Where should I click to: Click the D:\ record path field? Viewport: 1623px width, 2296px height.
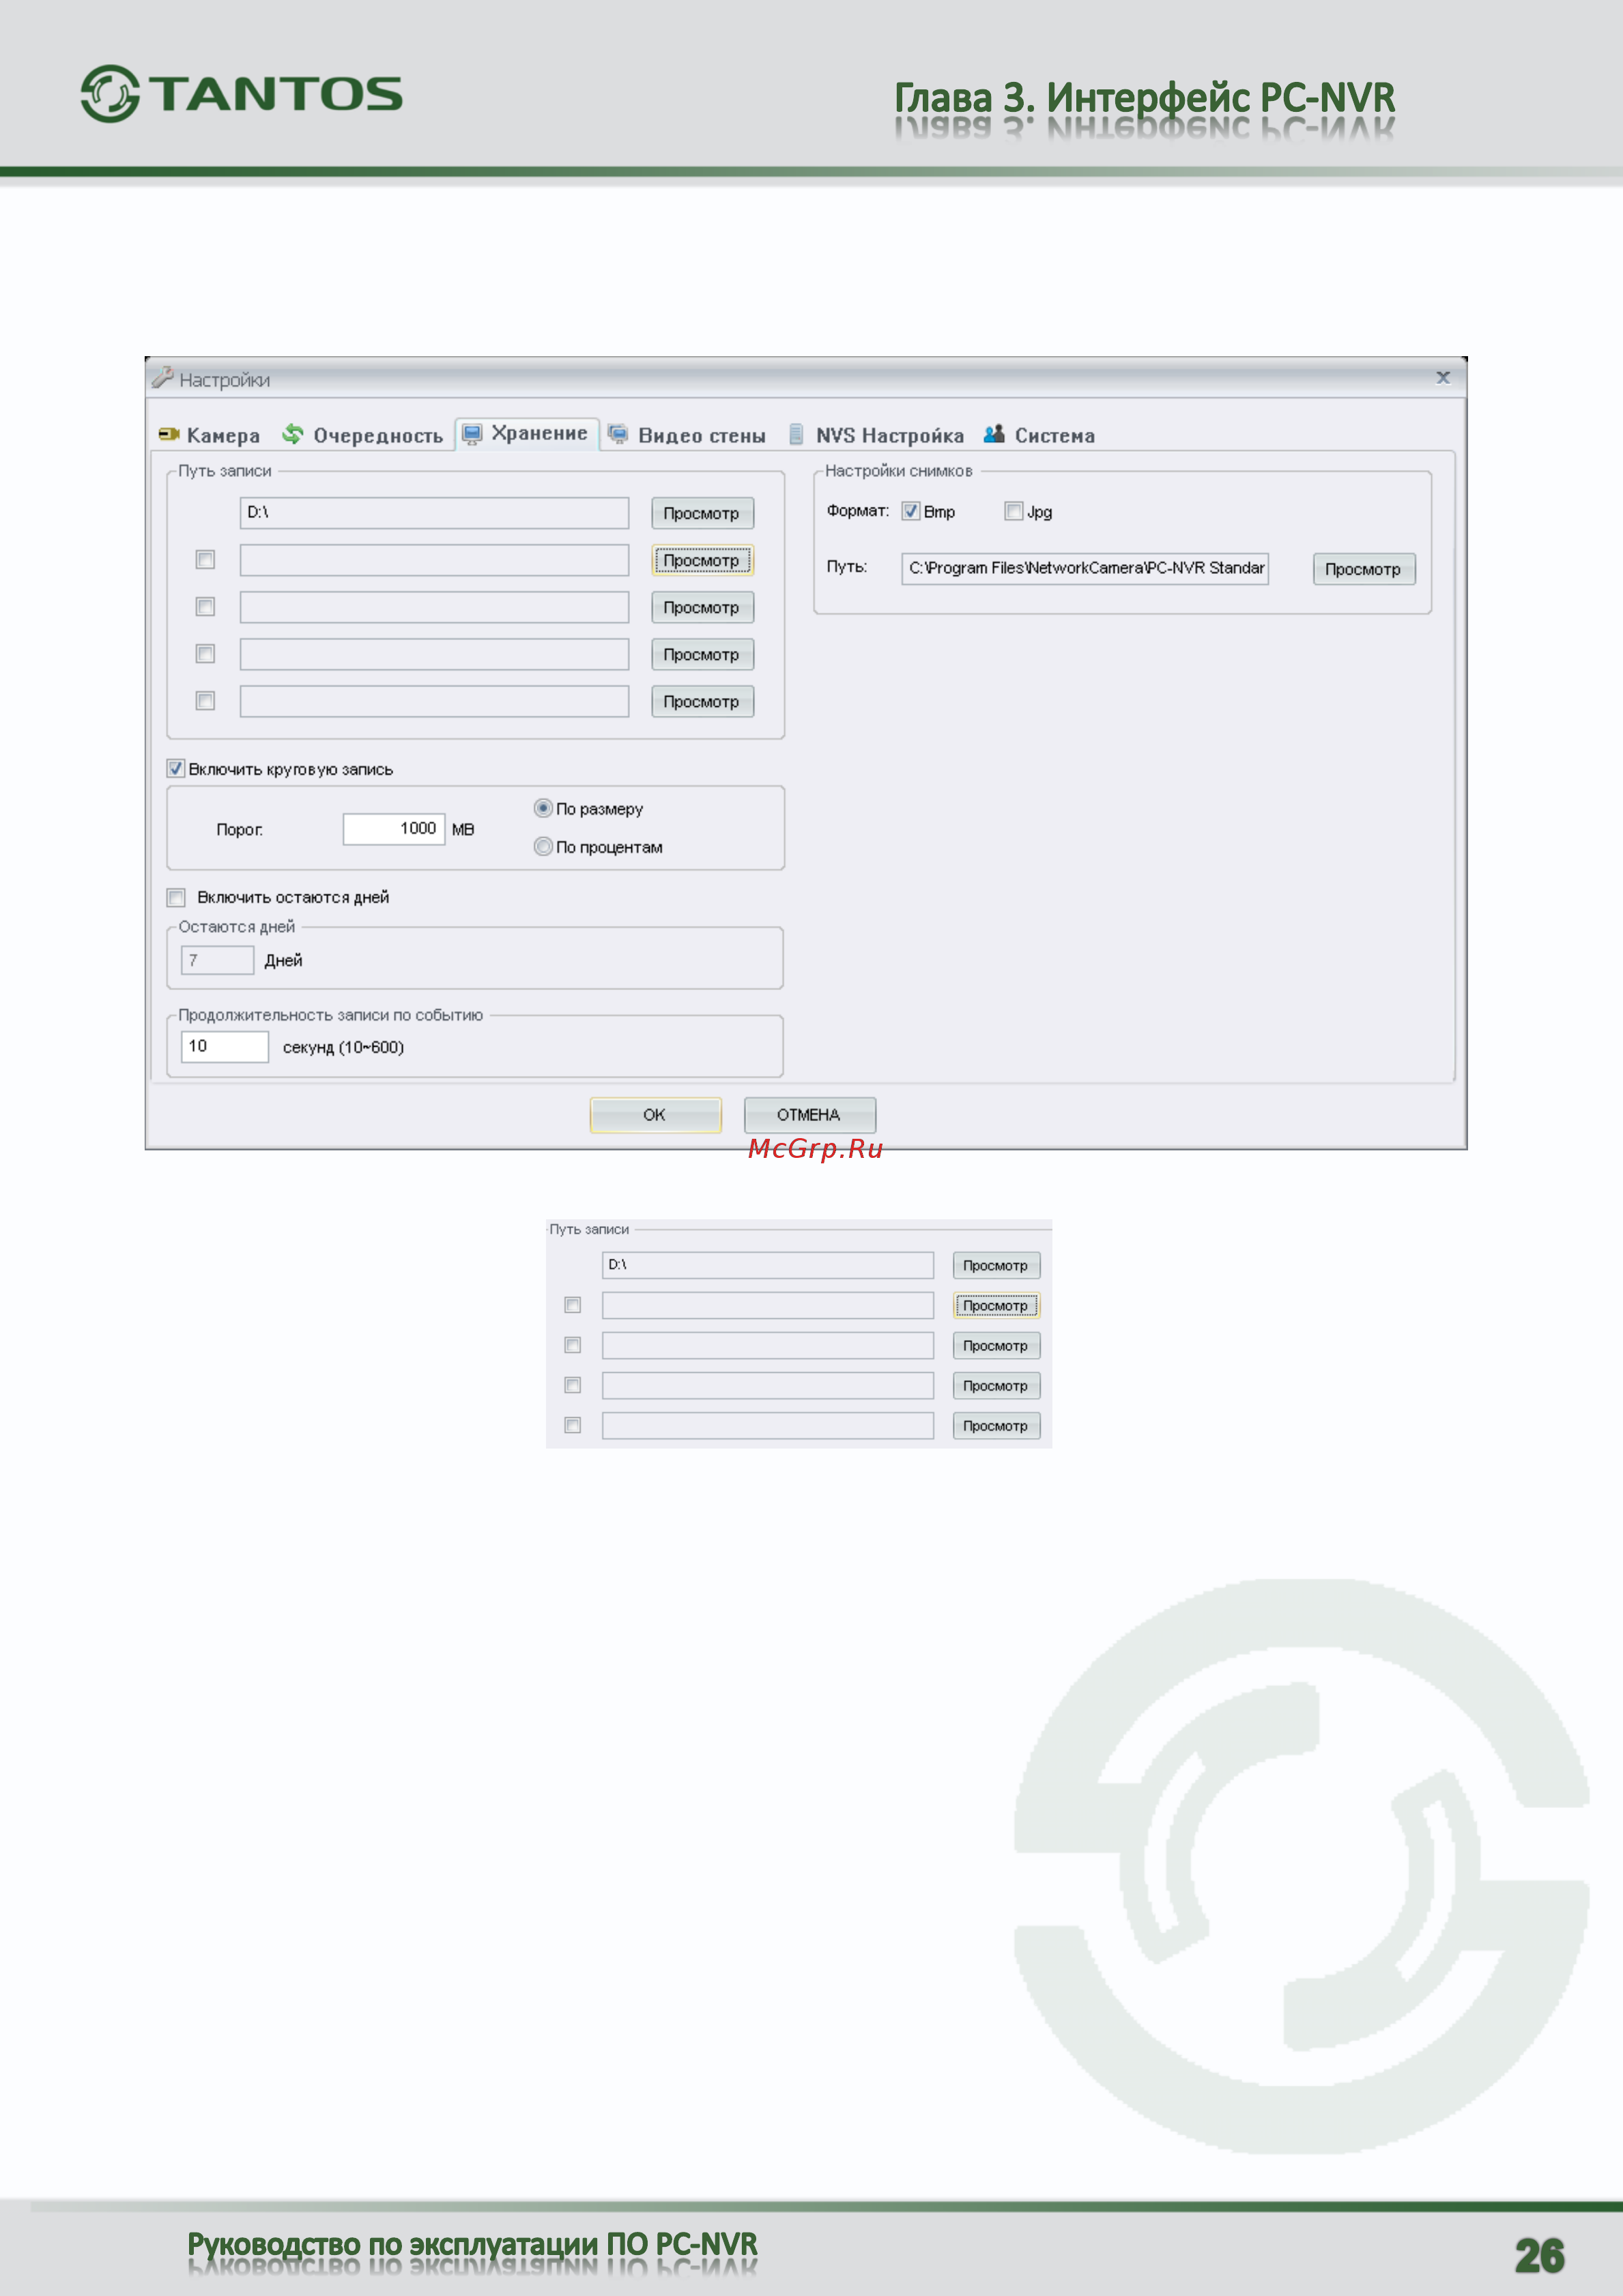[434, 513]
